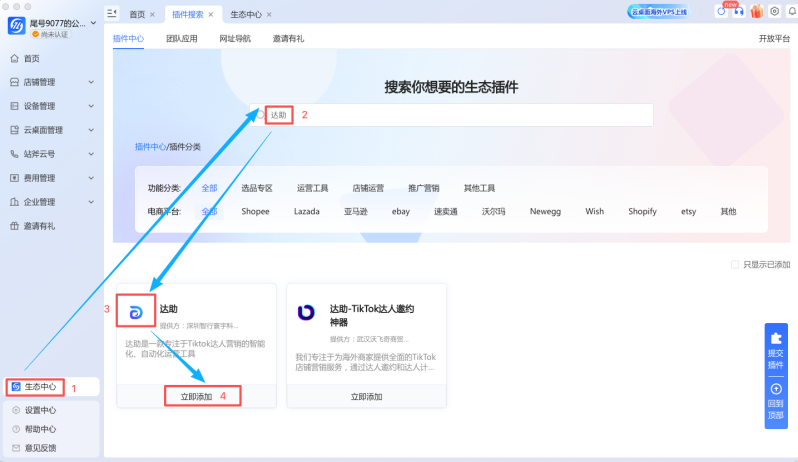Select Shopee platform filter
798x462 pixels.
coord(255,211)
